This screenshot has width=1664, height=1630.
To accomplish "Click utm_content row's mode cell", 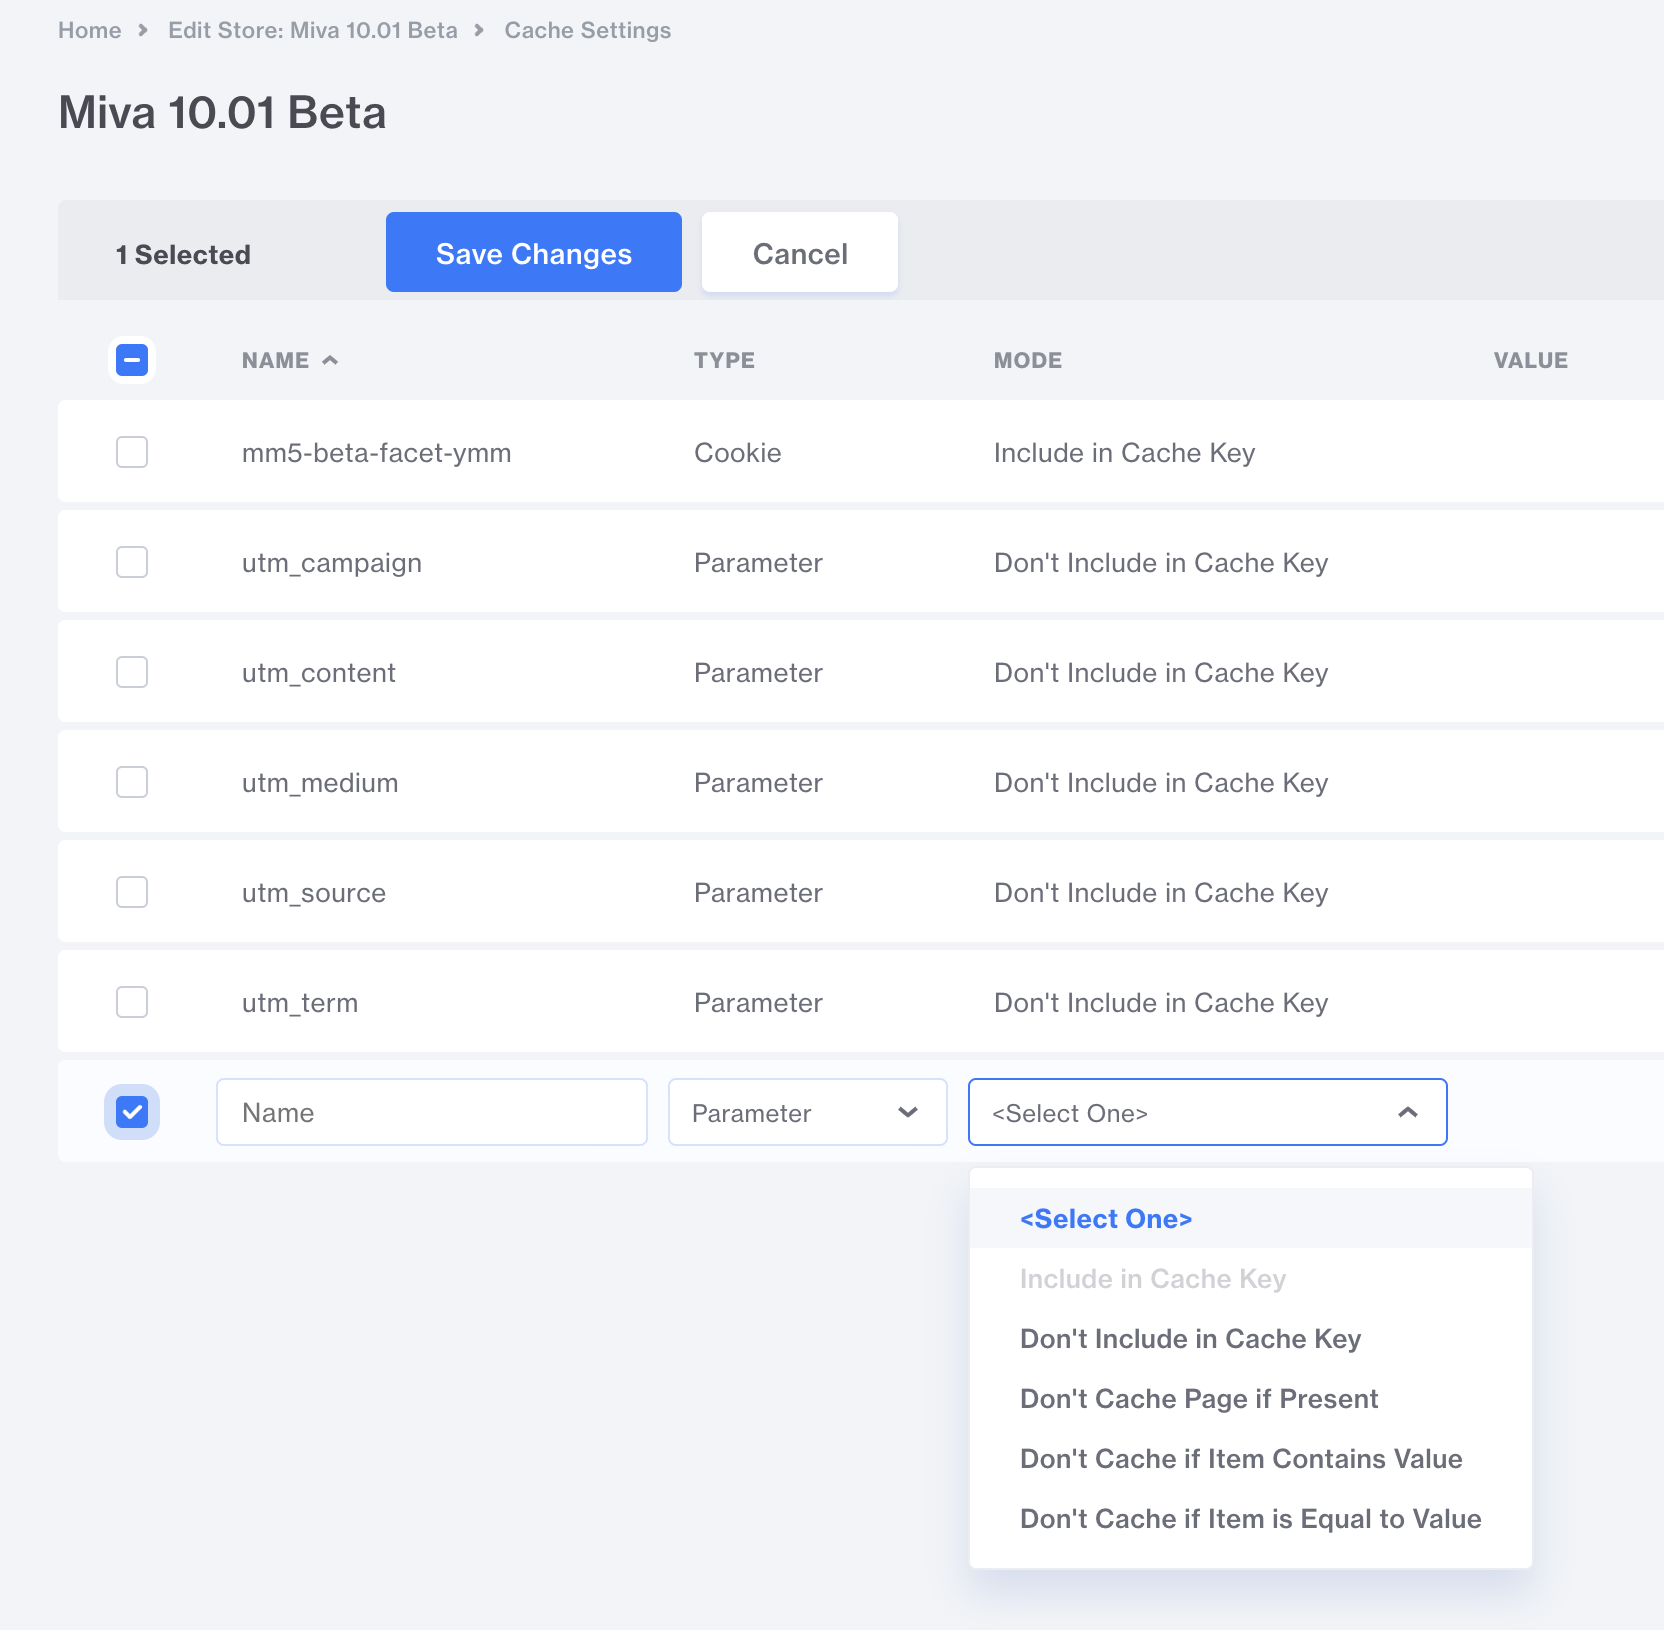I will 1161,673.
